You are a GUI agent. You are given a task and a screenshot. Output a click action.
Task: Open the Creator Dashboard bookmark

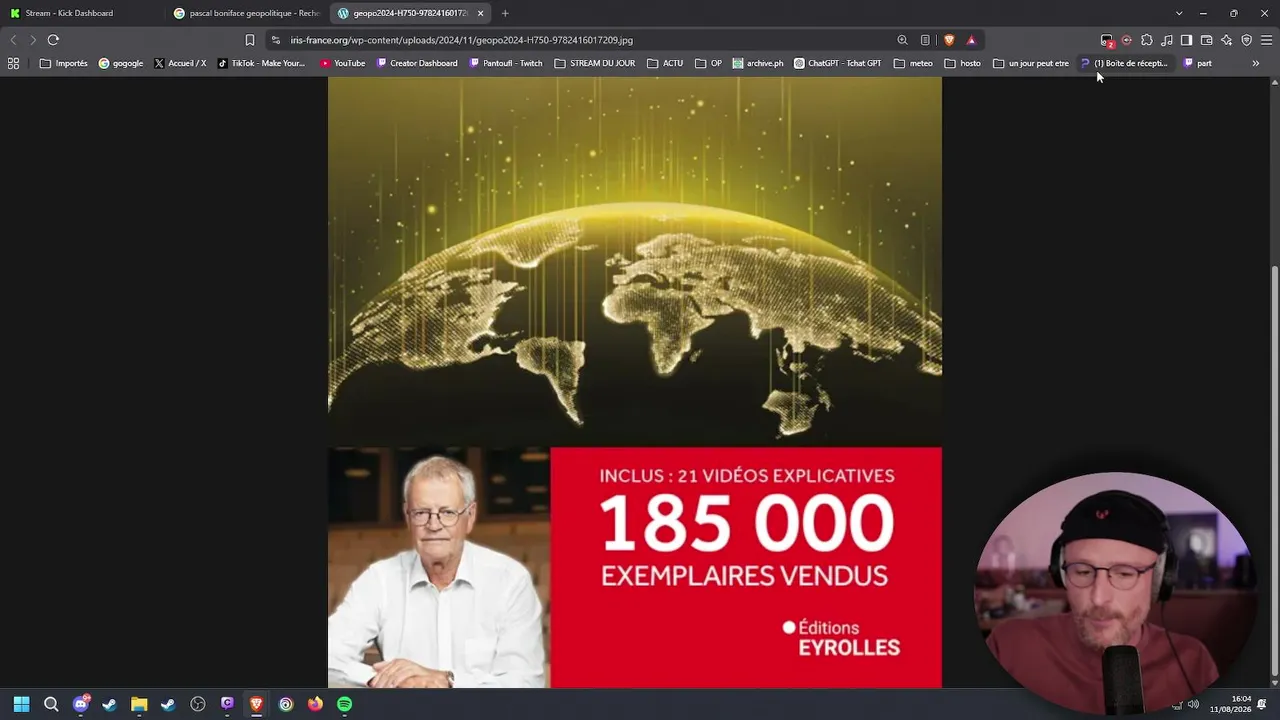tap(417, 63)
